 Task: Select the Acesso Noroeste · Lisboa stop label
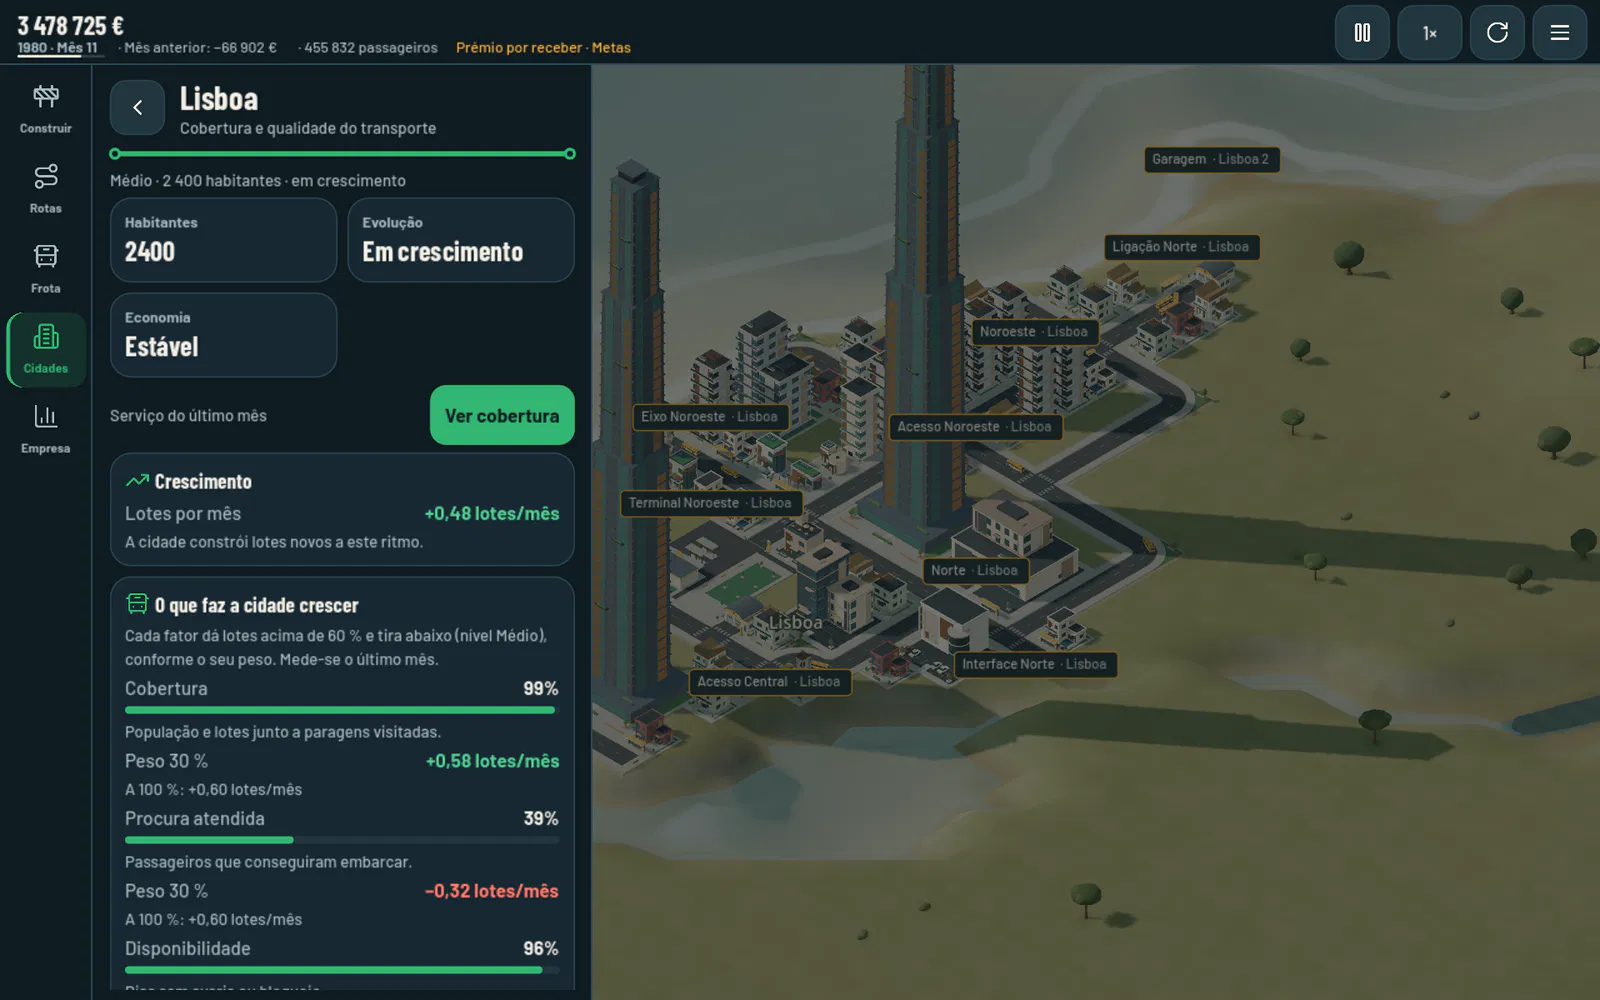[975, 427]
